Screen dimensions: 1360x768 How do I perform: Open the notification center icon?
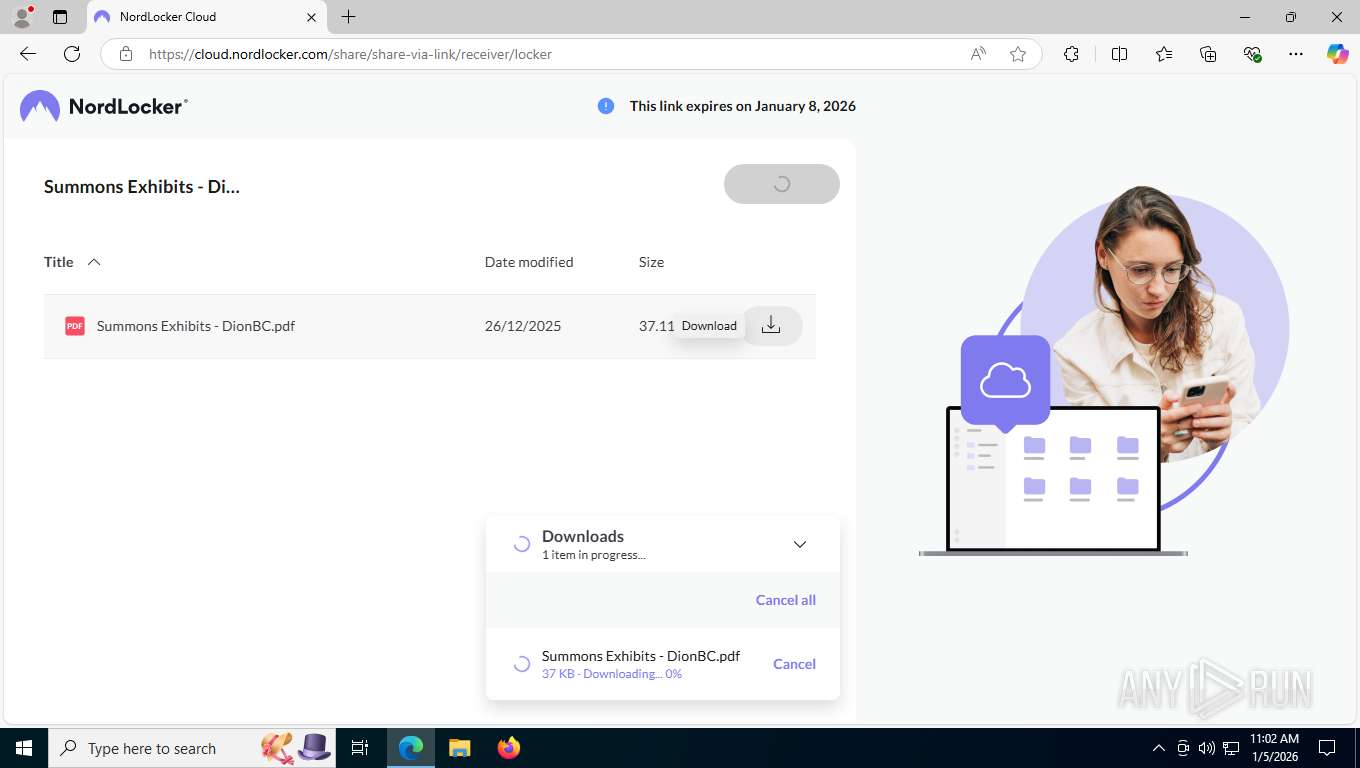click(x=1328, y=748)
